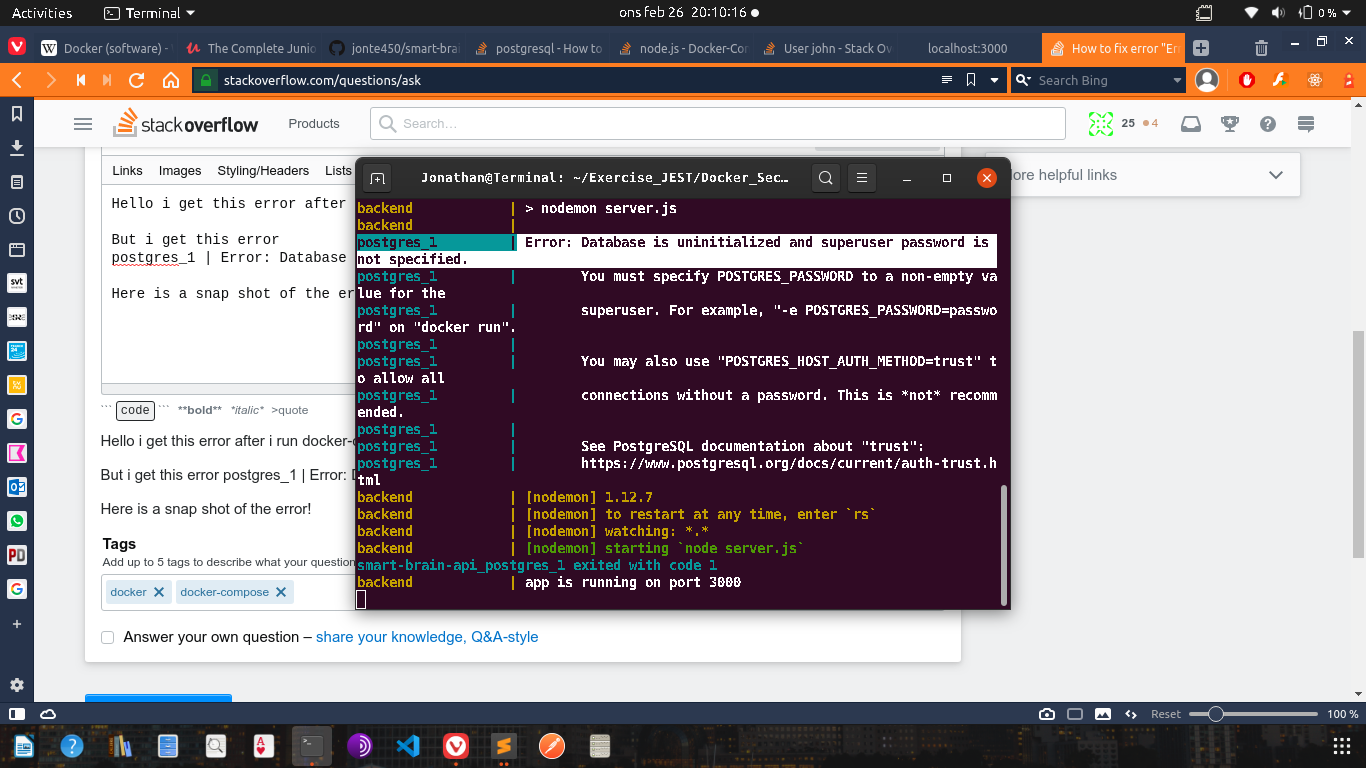Bookmark the current page
The width and height of the screenshot is (1366, 768).
coord(971,80)
